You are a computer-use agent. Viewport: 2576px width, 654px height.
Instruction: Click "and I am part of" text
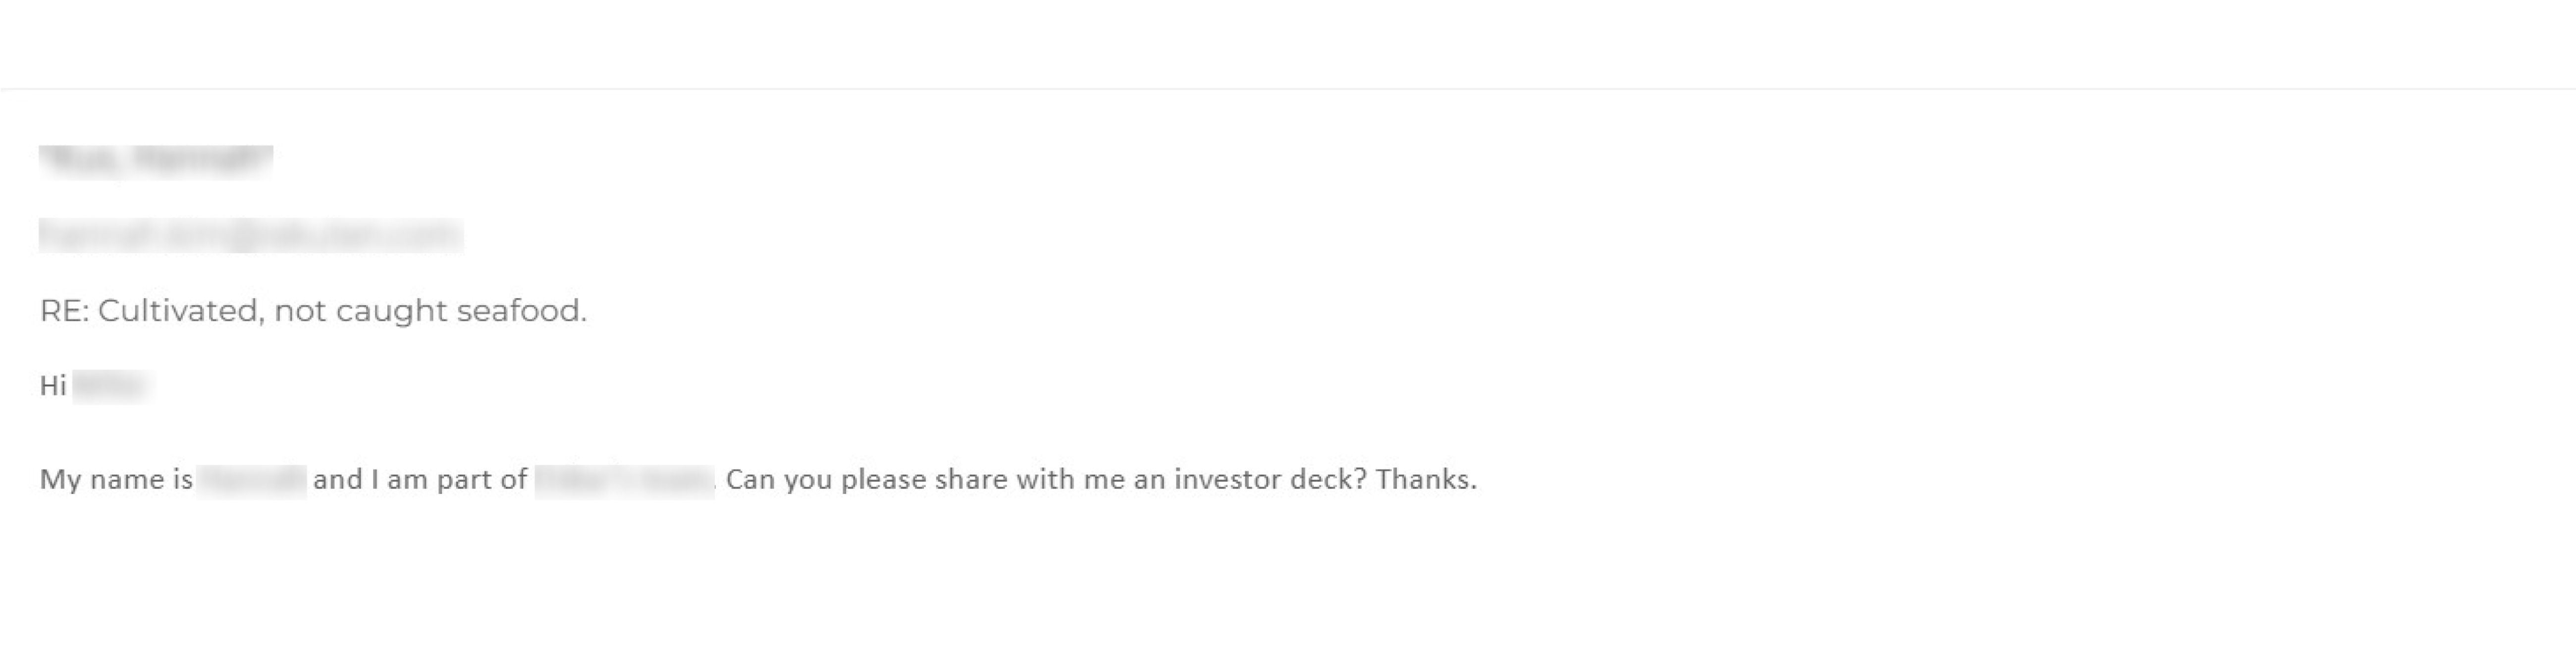(420, 480)
